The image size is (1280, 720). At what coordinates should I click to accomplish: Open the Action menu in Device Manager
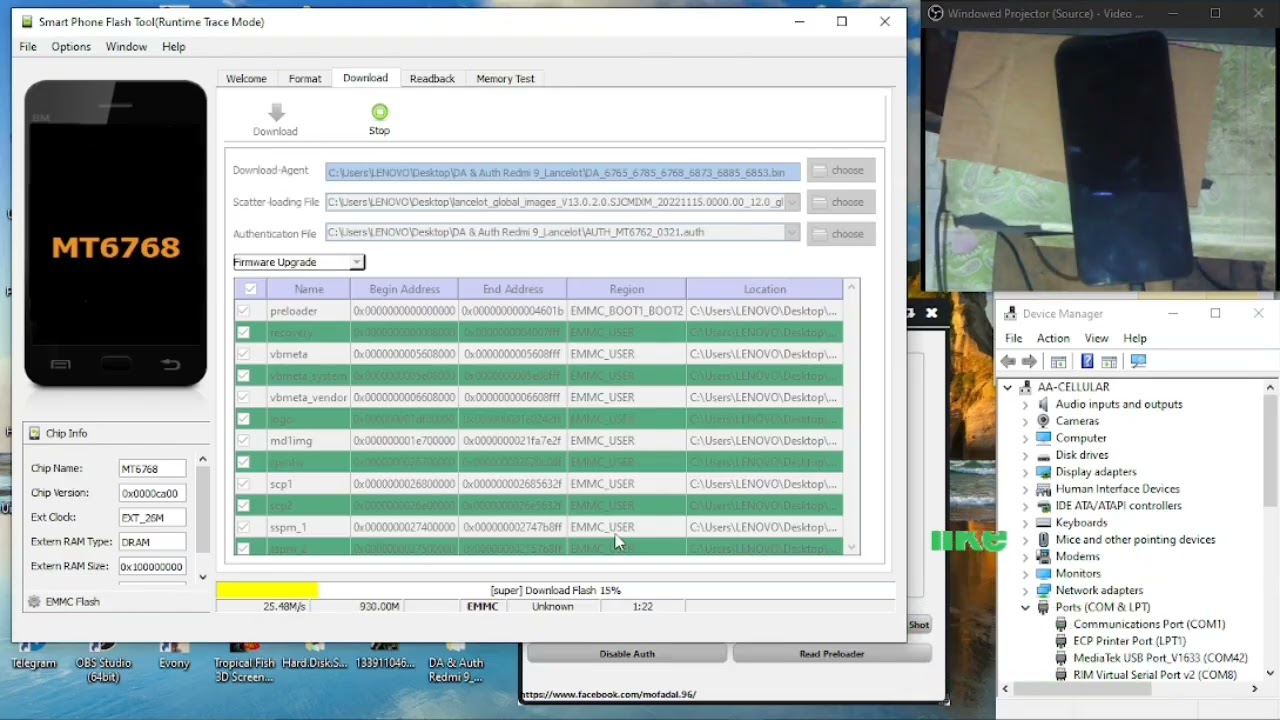pos(1053,338)
